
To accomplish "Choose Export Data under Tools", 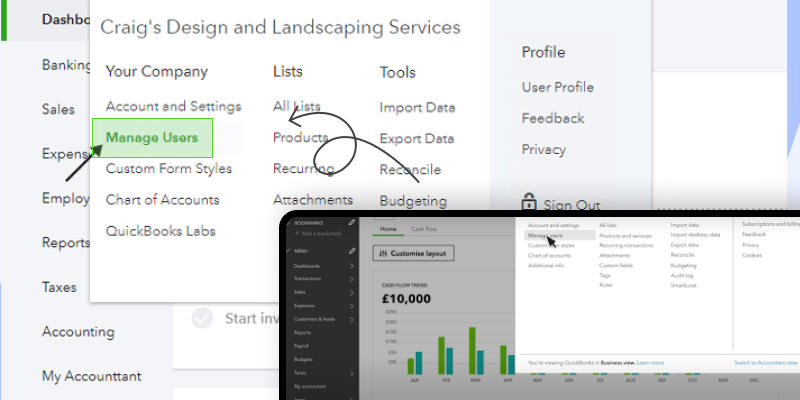I will coord(417,139).
